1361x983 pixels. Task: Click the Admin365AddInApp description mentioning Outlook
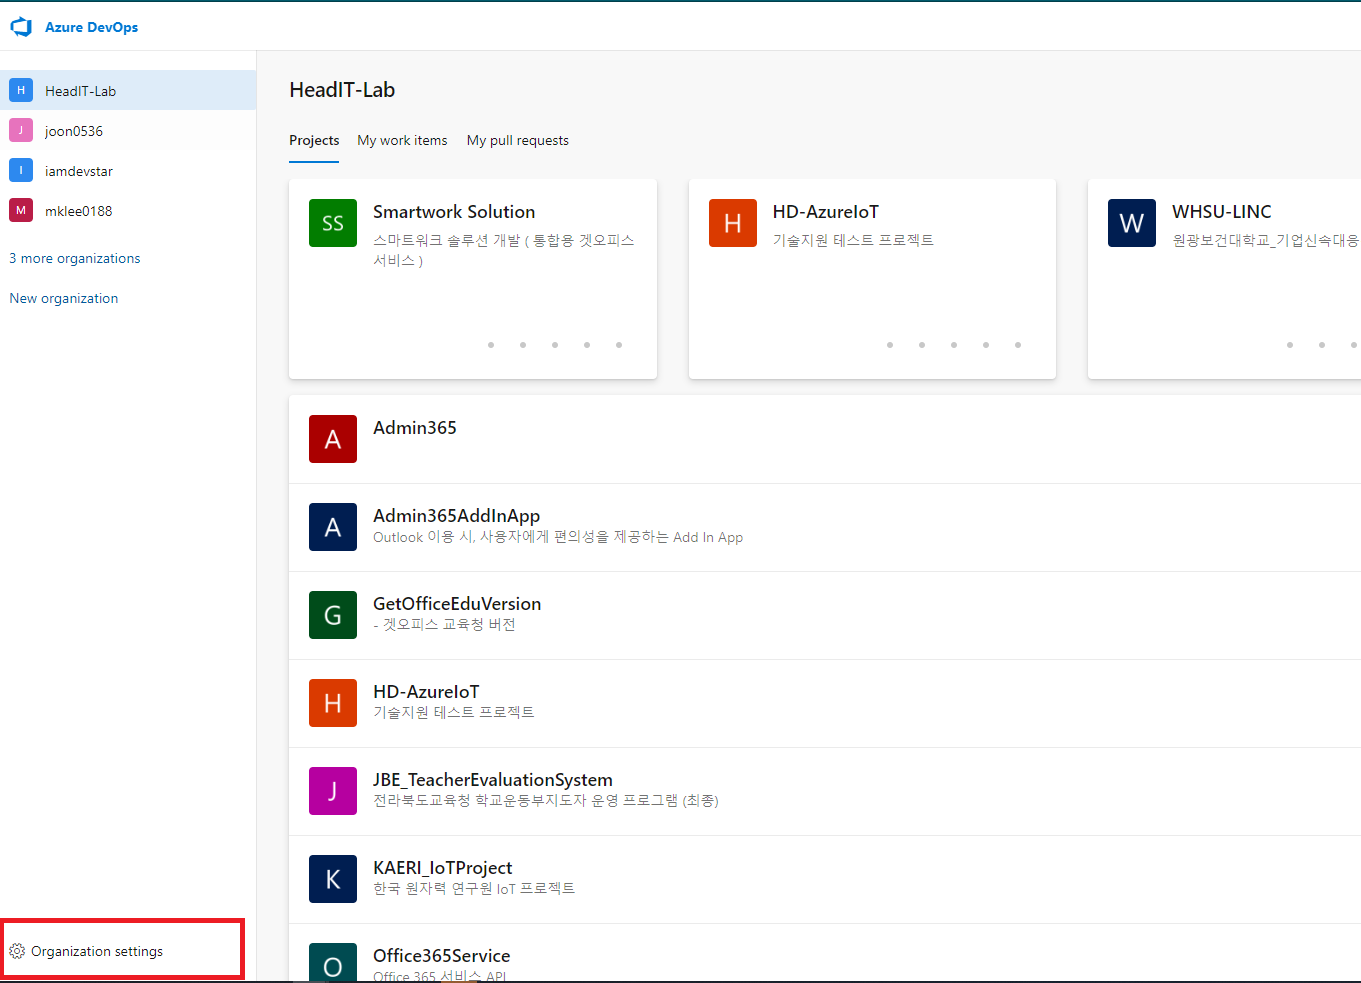tap(558, 537)
